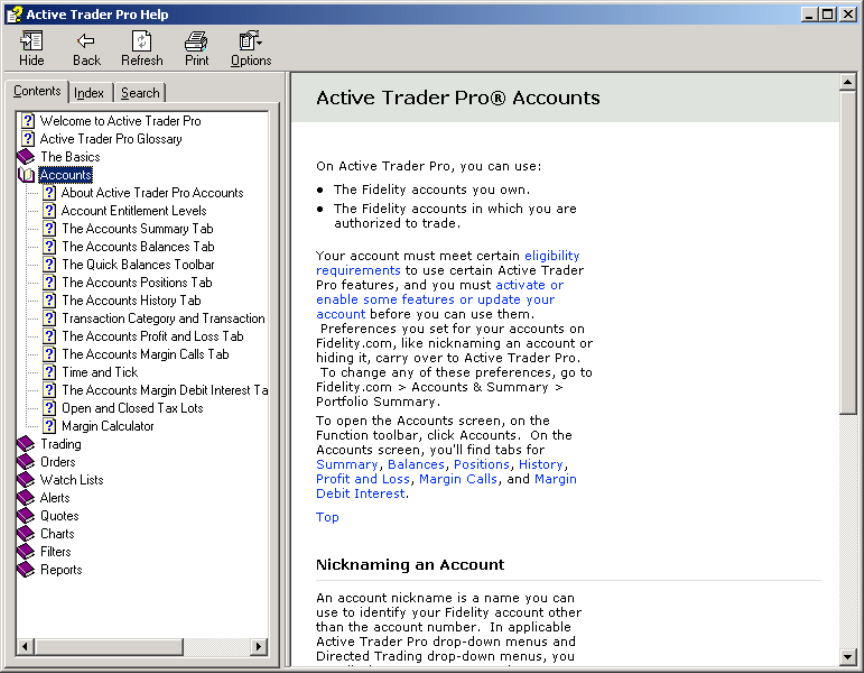
Task: Expand The Basics book
Action: 26,157
